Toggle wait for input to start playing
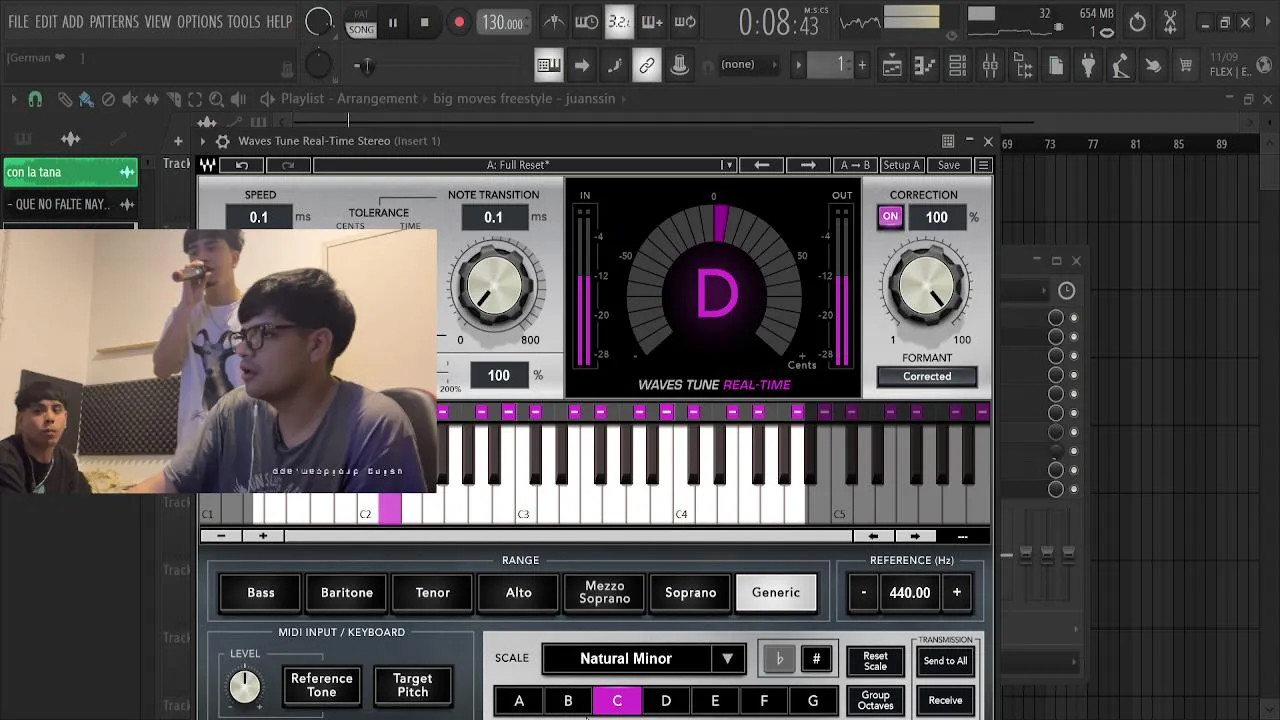This screenshot has height=720, width=1280. point(587,22)
